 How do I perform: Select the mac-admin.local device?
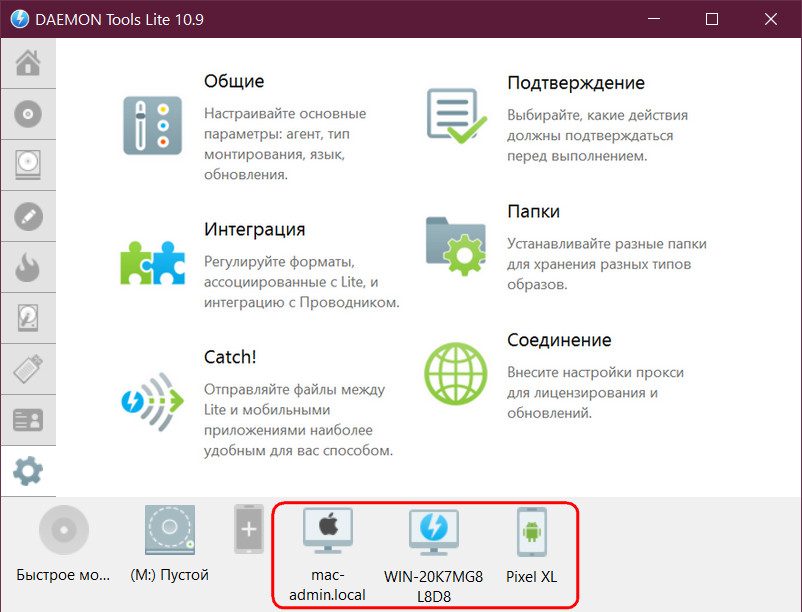coord(328,531)
